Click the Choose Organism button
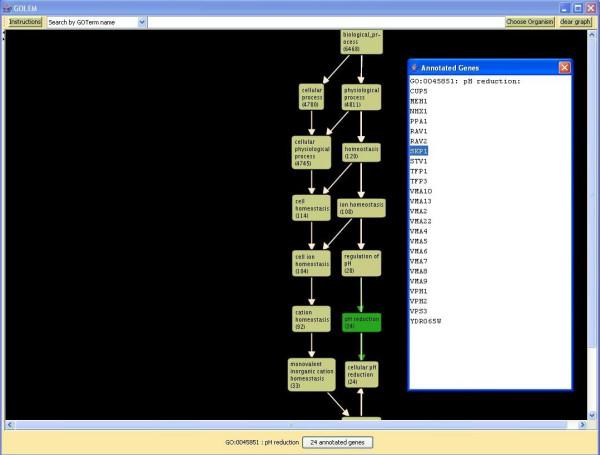Viewport: 600px width, 455px height. tap(529, 21)
